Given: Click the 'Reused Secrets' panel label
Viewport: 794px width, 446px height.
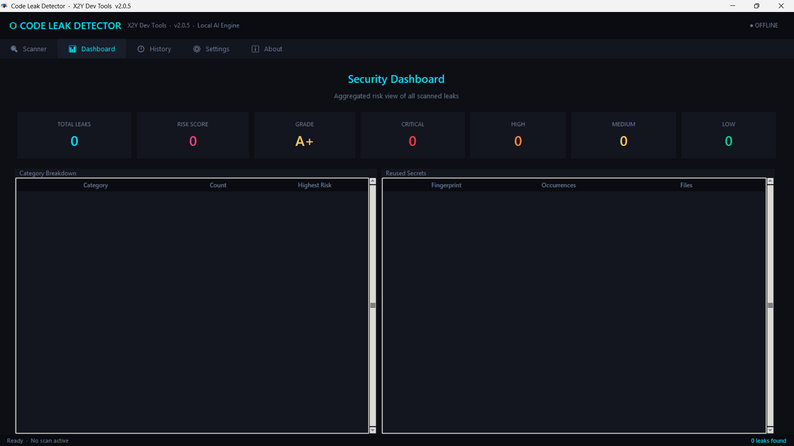Looking at the screenshot, I should pyautogui.click(x=406, y=173).
